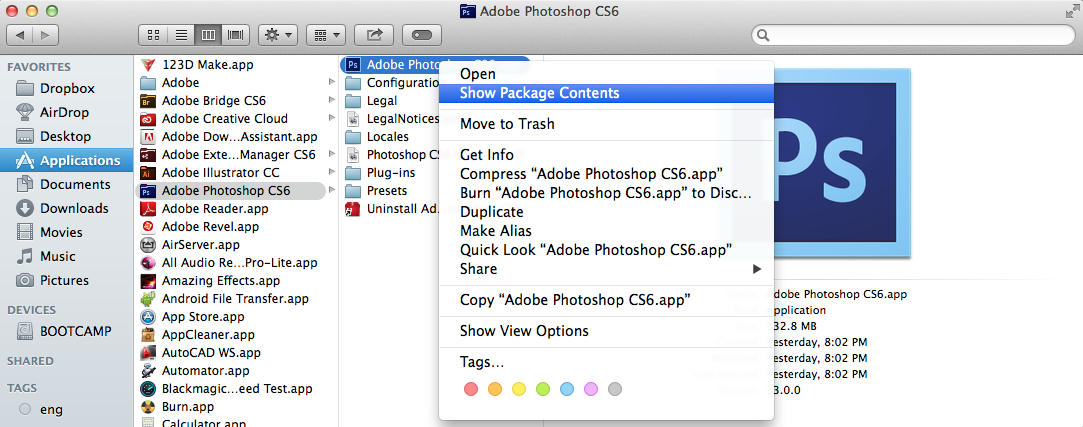Apply the purple tag color
The height and width of the screenshot is (427, 1083).
click(x=591, y=389)
